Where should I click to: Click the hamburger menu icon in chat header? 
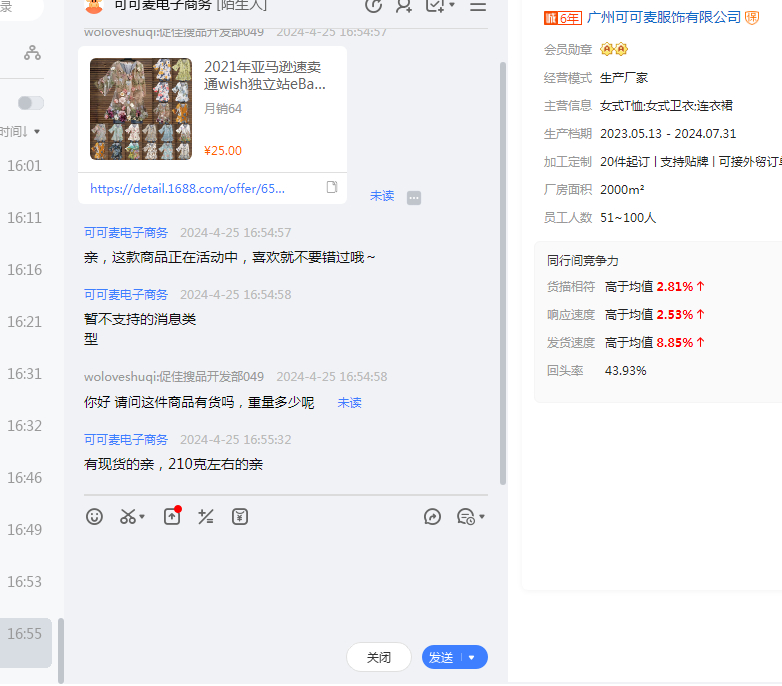tap(478, 5)
